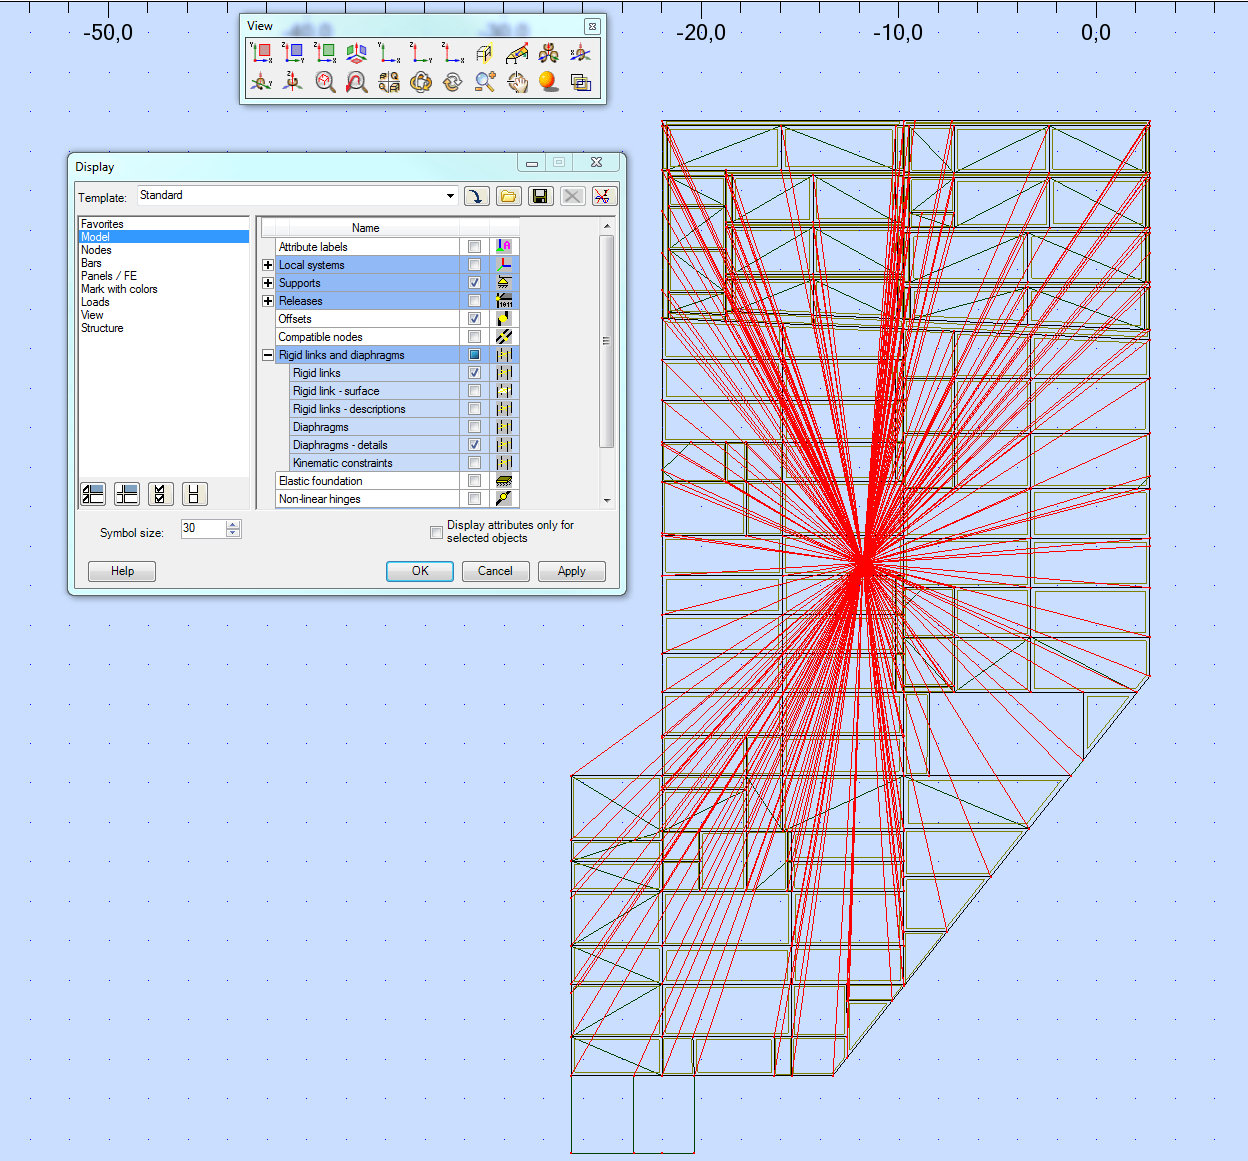Click the Apply button
1248x1161 pixels.
(x=571, y=571)
